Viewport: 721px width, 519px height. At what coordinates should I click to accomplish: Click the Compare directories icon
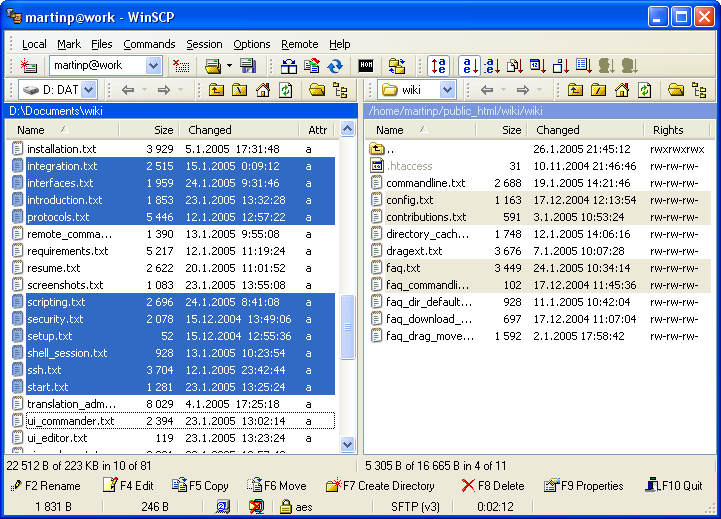pos(289,66)
